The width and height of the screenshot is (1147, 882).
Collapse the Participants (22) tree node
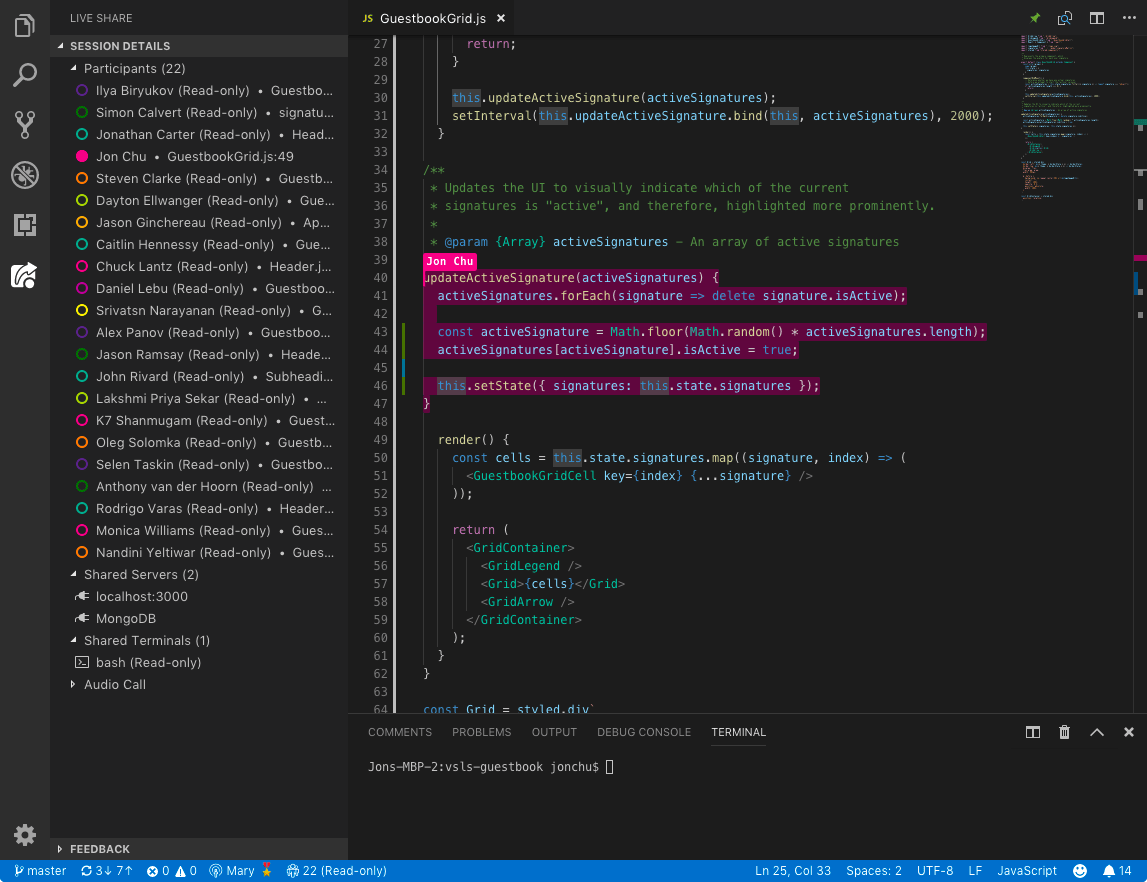click(x=73, y=68)
